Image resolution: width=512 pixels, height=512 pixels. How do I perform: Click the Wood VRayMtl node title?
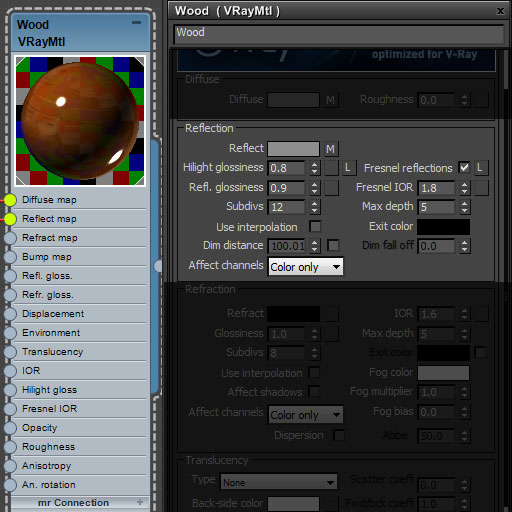(41, 33)
